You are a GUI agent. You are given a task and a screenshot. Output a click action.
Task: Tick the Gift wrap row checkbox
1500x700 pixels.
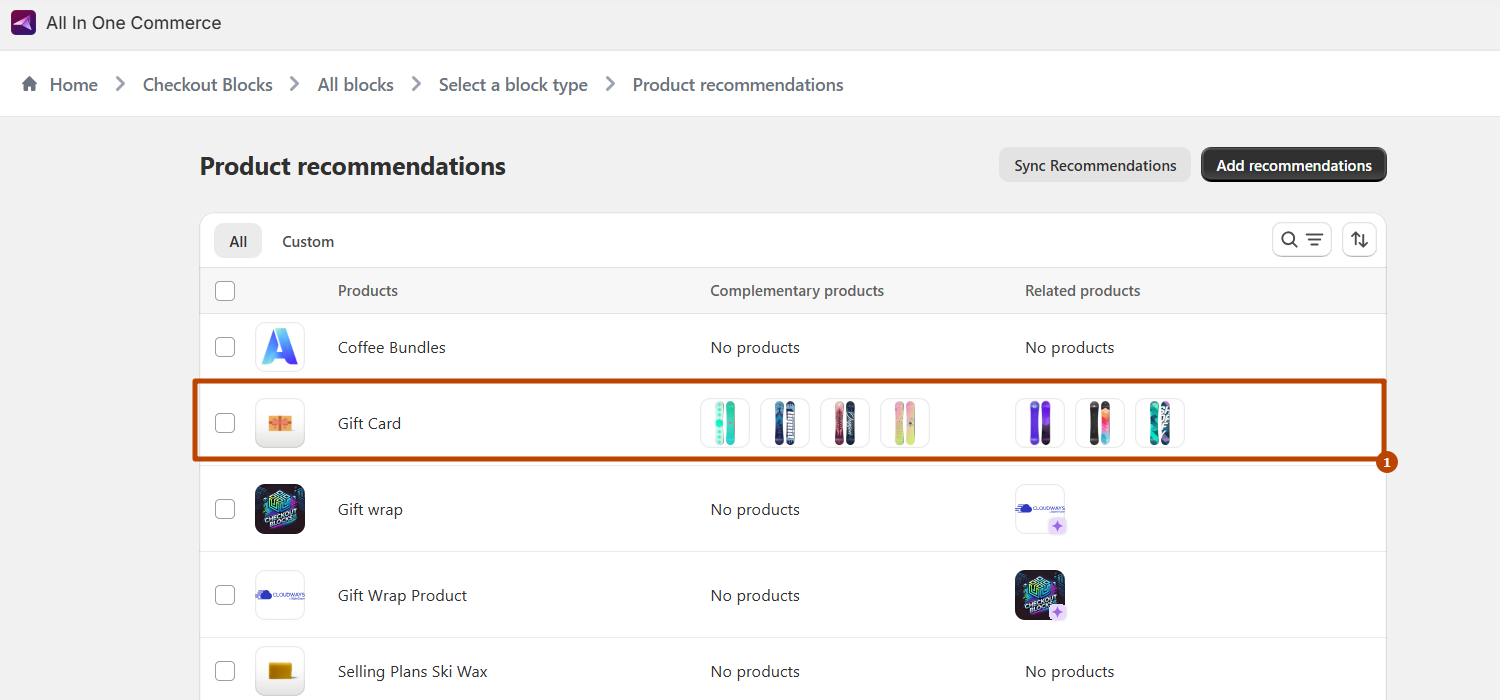coord(225,509)
